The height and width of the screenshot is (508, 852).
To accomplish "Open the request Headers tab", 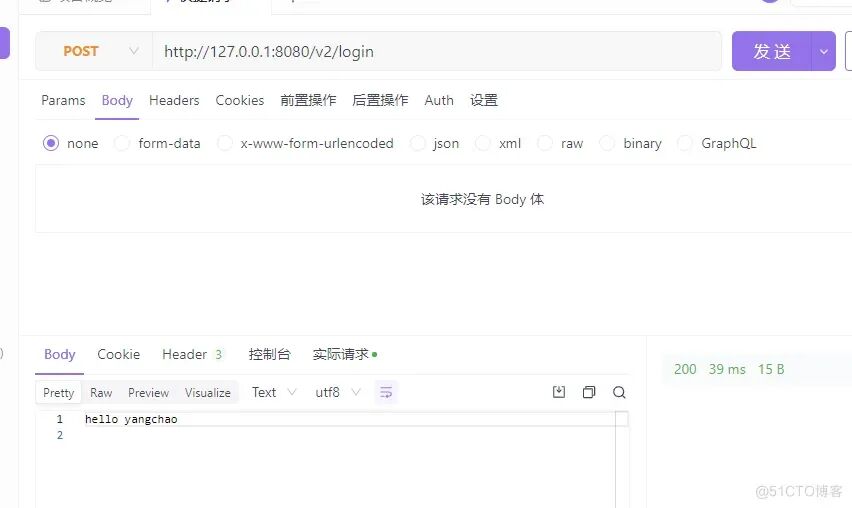I will point(174,101).
